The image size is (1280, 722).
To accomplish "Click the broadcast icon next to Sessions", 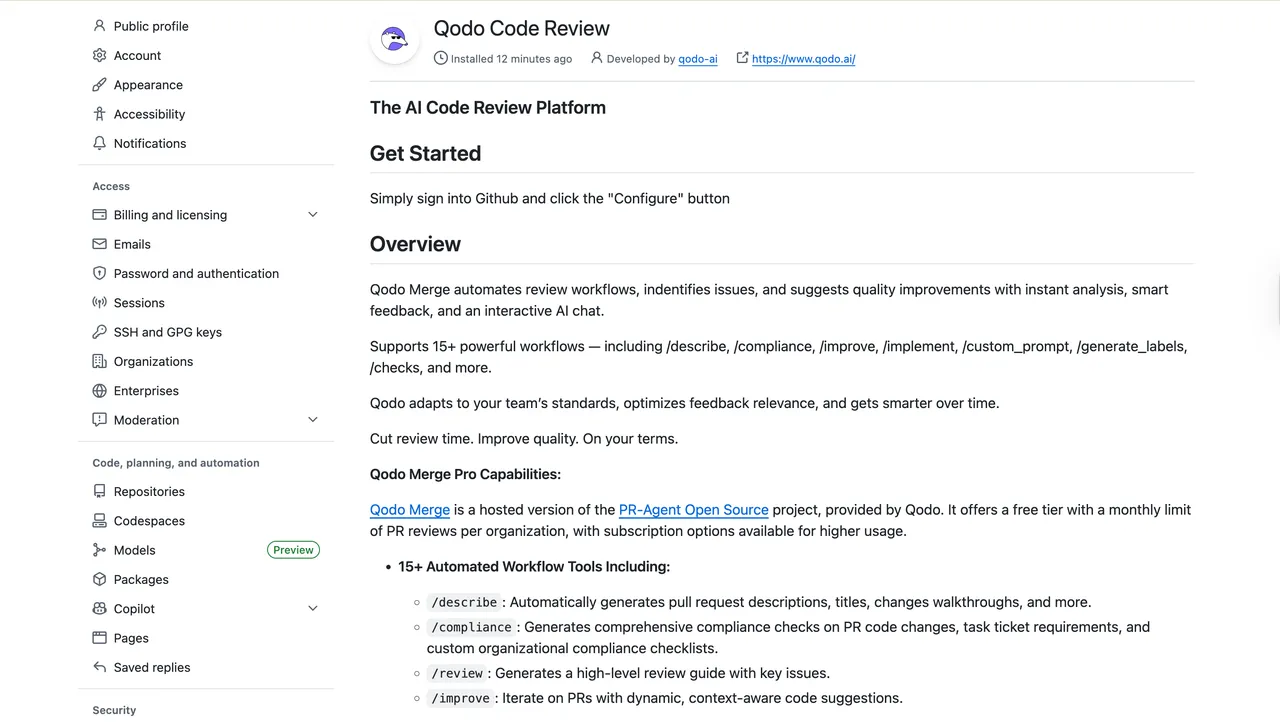I will [x=99, y=303].
